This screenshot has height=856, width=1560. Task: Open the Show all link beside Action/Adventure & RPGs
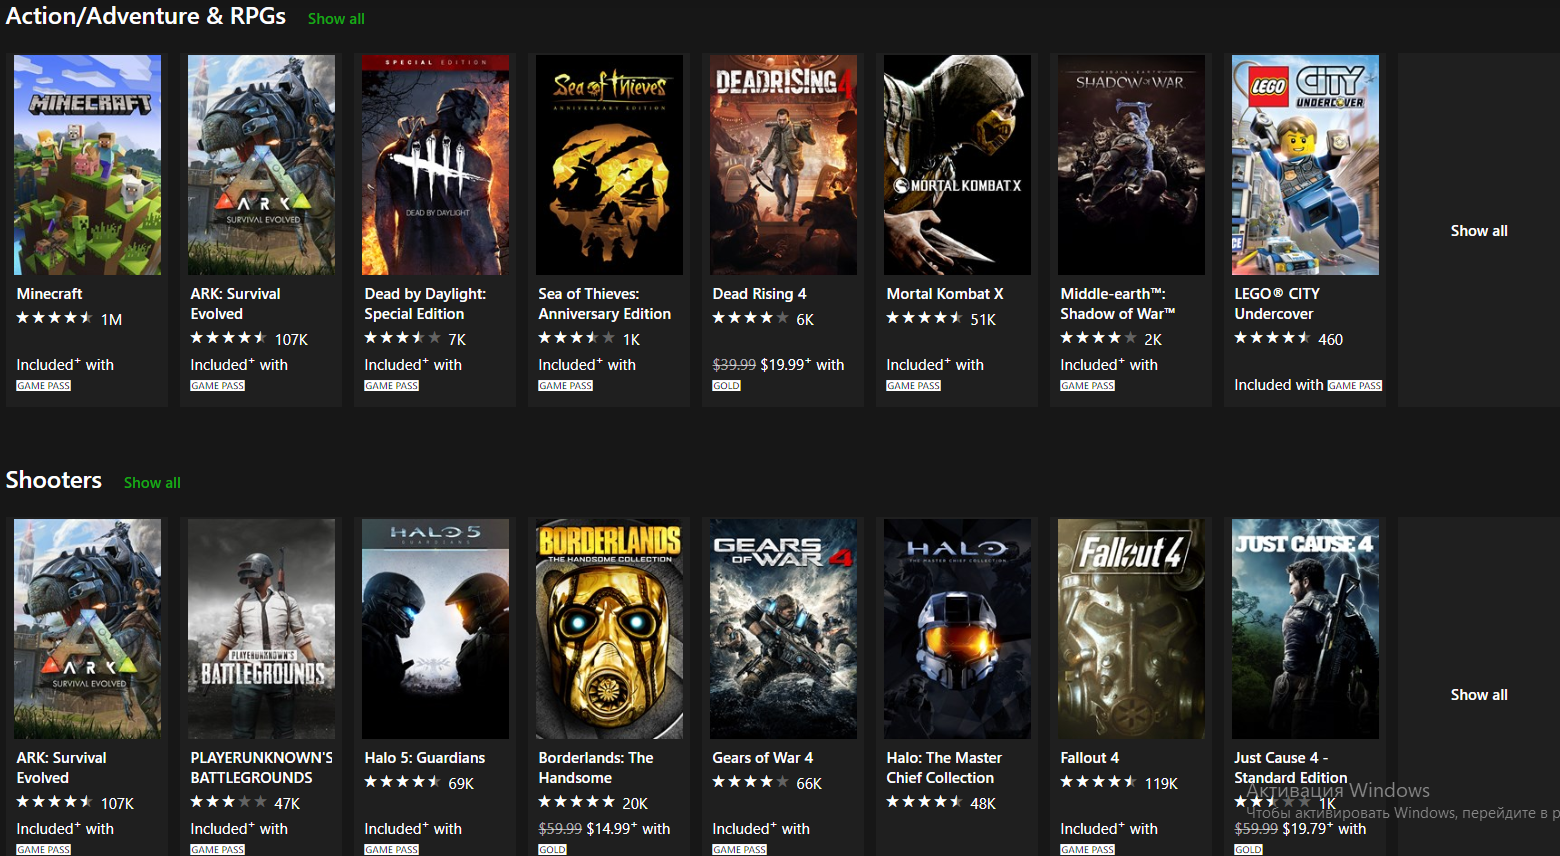click(x=336, y=18)
